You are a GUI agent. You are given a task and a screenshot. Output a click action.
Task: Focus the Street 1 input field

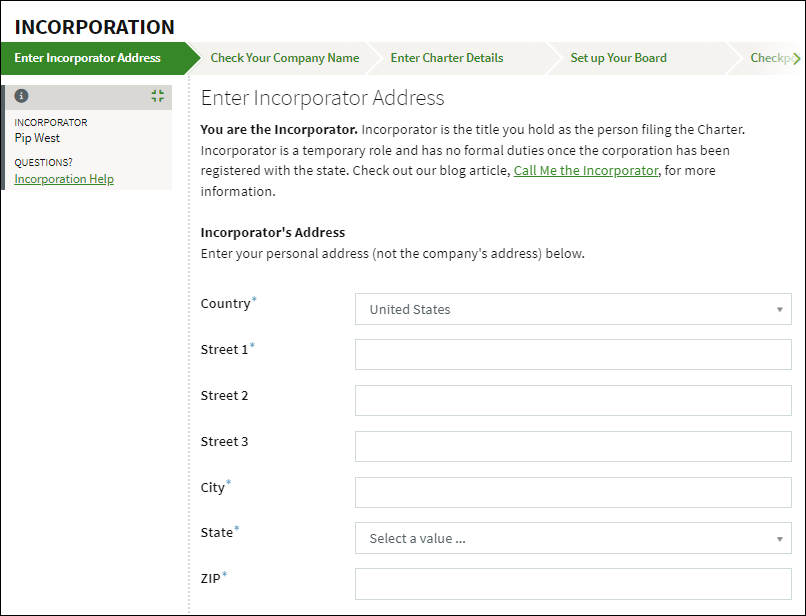pyautogui.click(x=573, y=354)
